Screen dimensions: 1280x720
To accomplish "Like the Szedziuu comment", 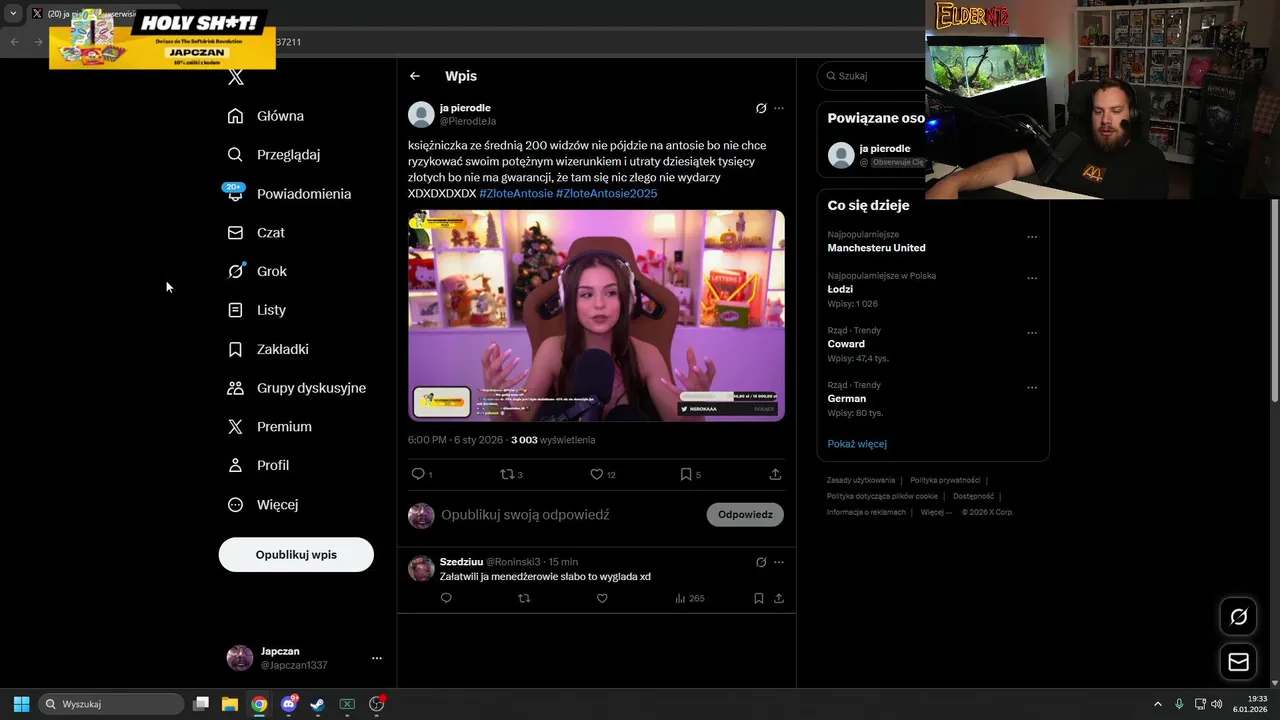I will 602,598.
